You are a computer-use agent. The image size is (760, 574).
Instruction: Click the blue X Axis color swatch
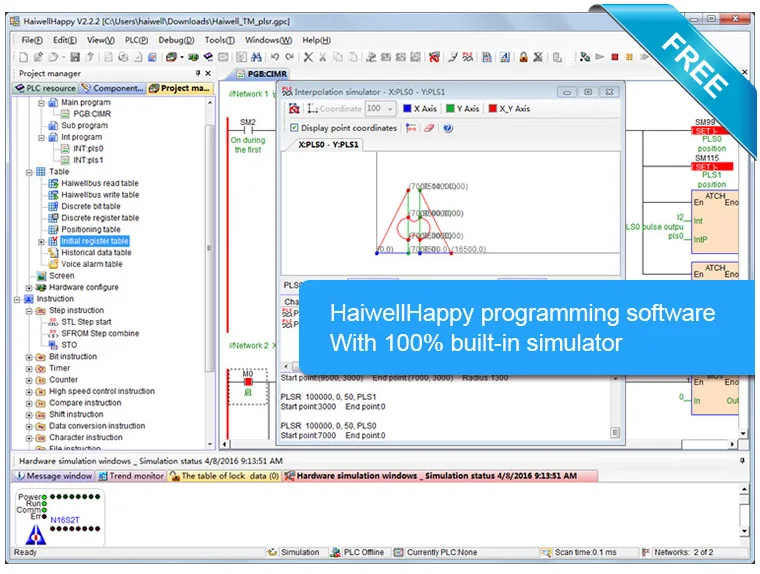pos(407,109)
